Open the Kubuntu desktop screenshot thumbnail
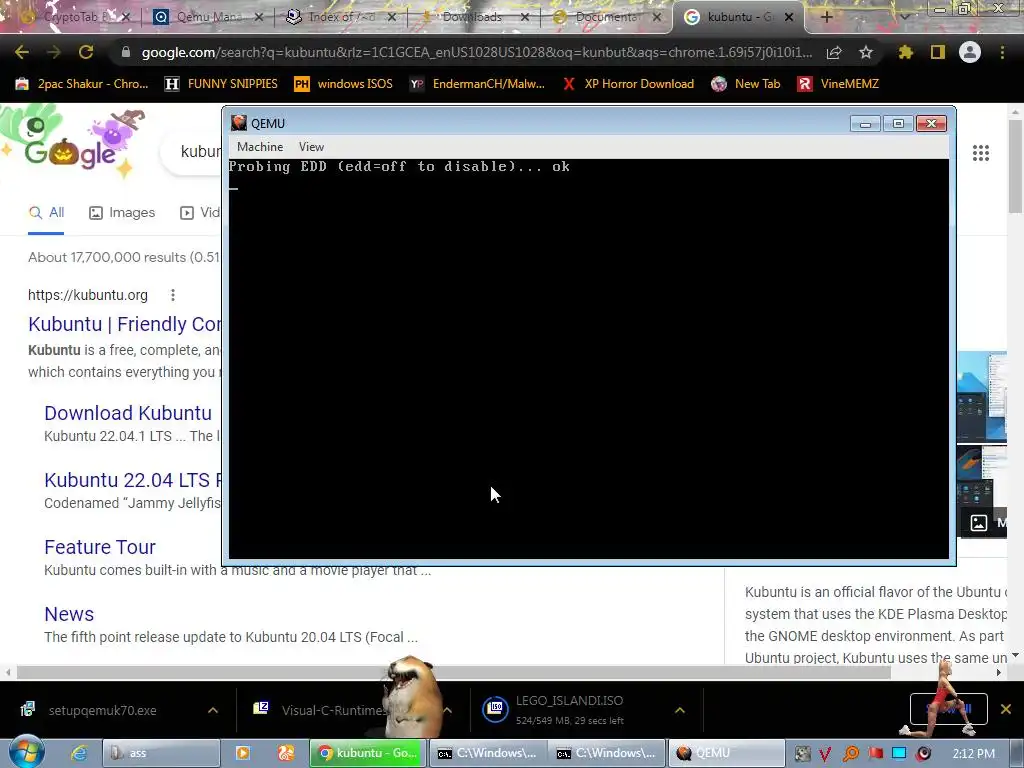Viewport: 1024px width, 768px height. (982, 395)
